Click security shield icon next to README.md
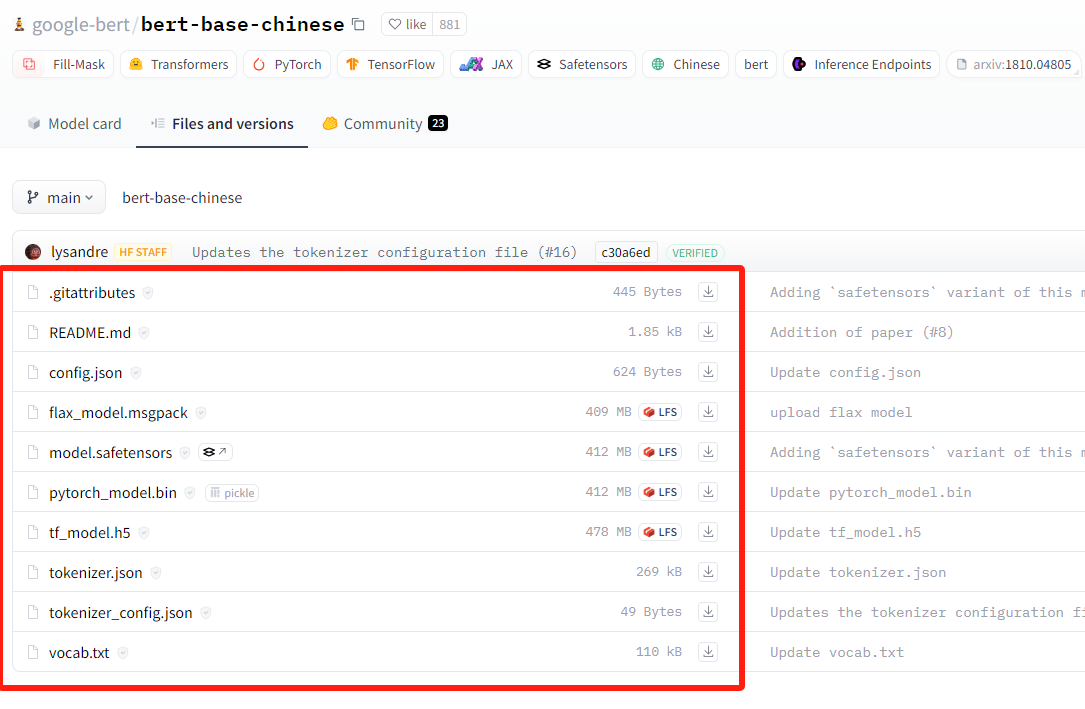This screenshot has height=709, width=1085. [x=144, y=333]
